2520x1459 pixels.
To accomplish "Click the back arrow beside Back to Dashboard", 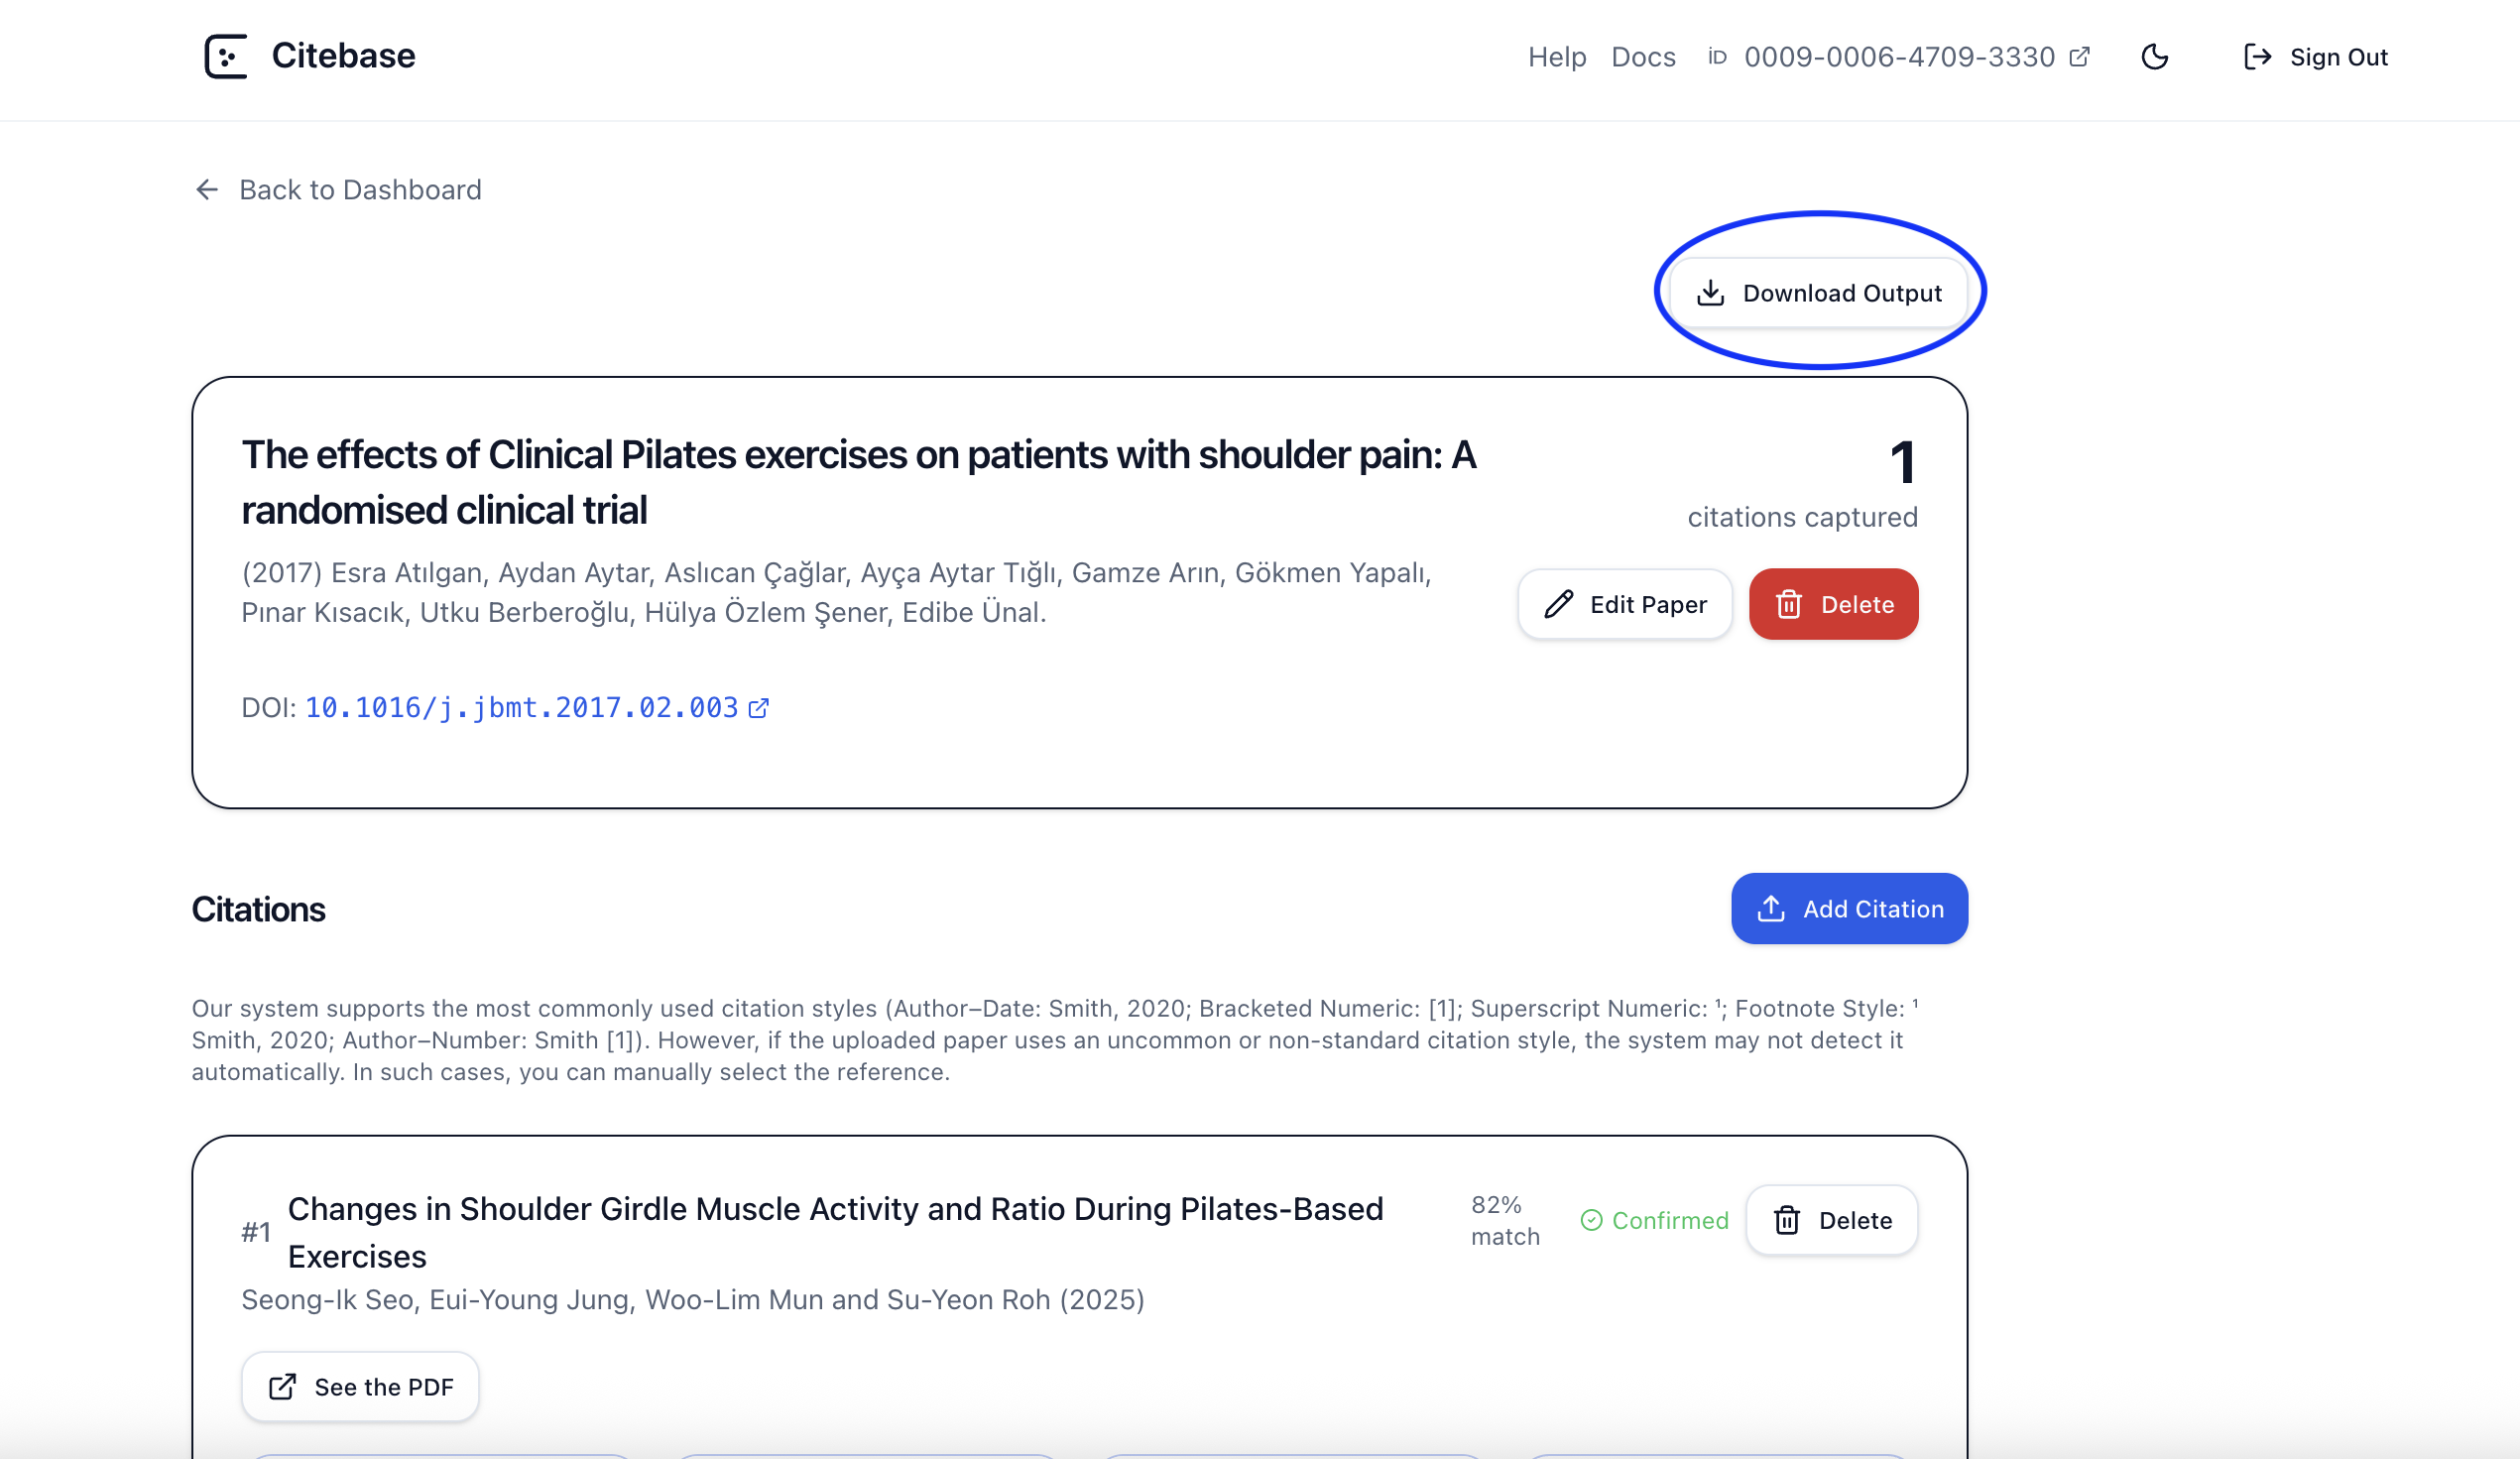I will click(x=207, y=190).
